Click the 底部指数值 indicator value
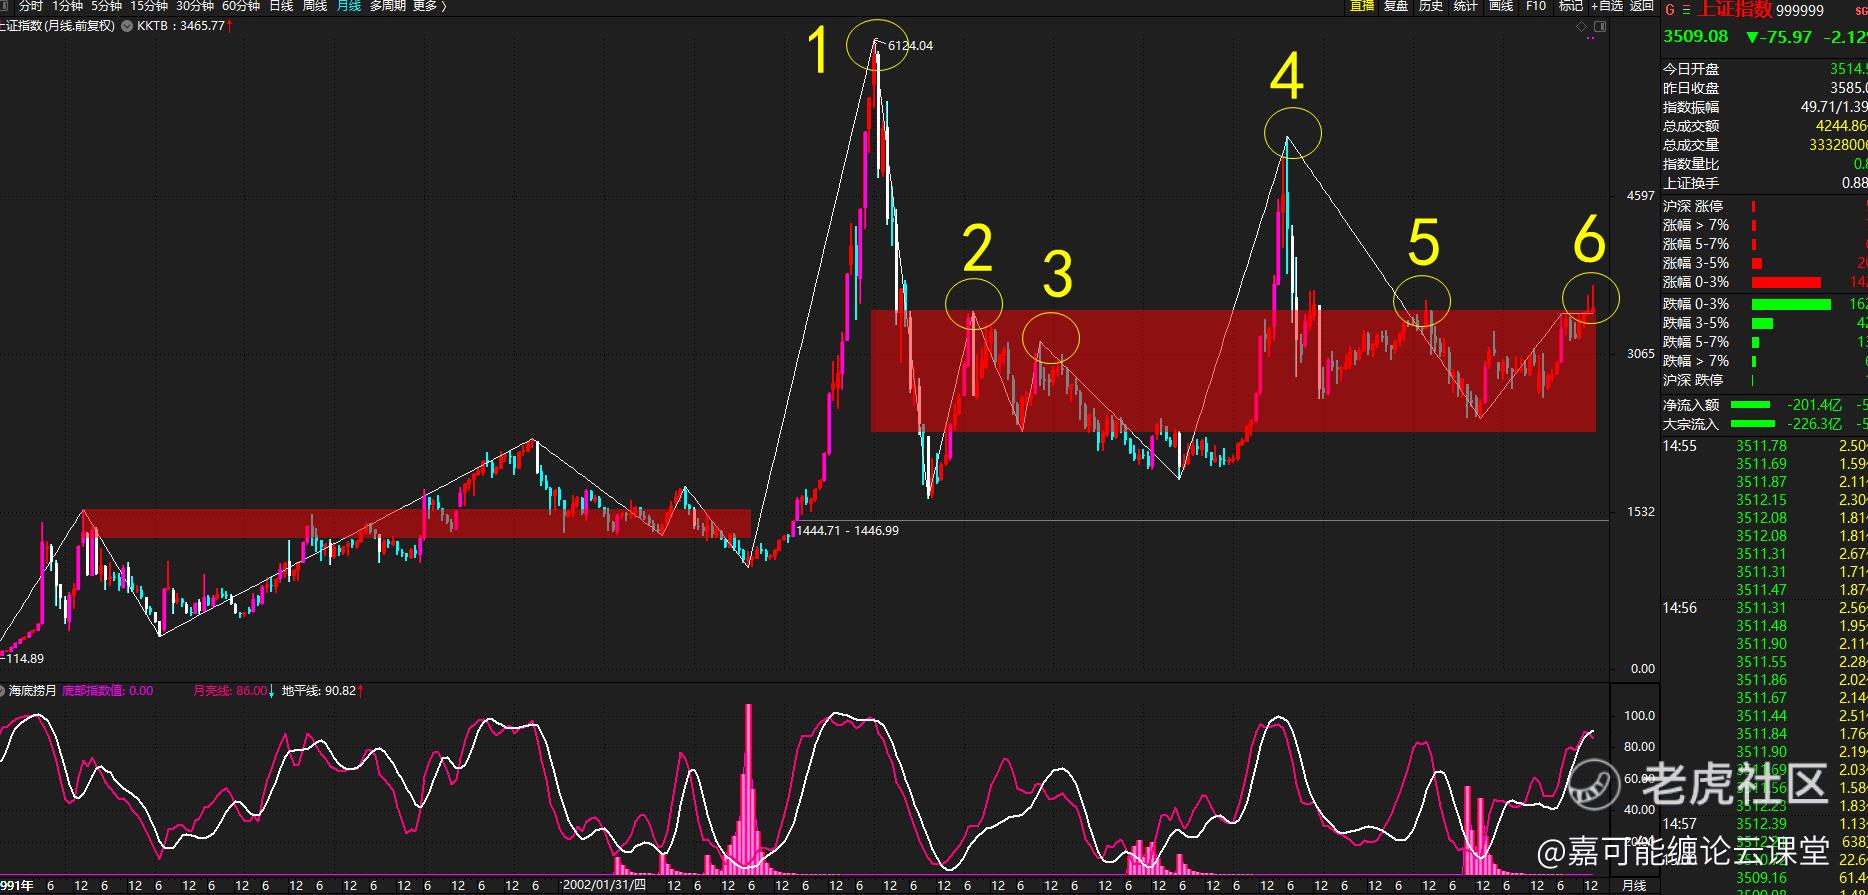The height and width of the screenshot is (895, 1868). tap(108, 691)
